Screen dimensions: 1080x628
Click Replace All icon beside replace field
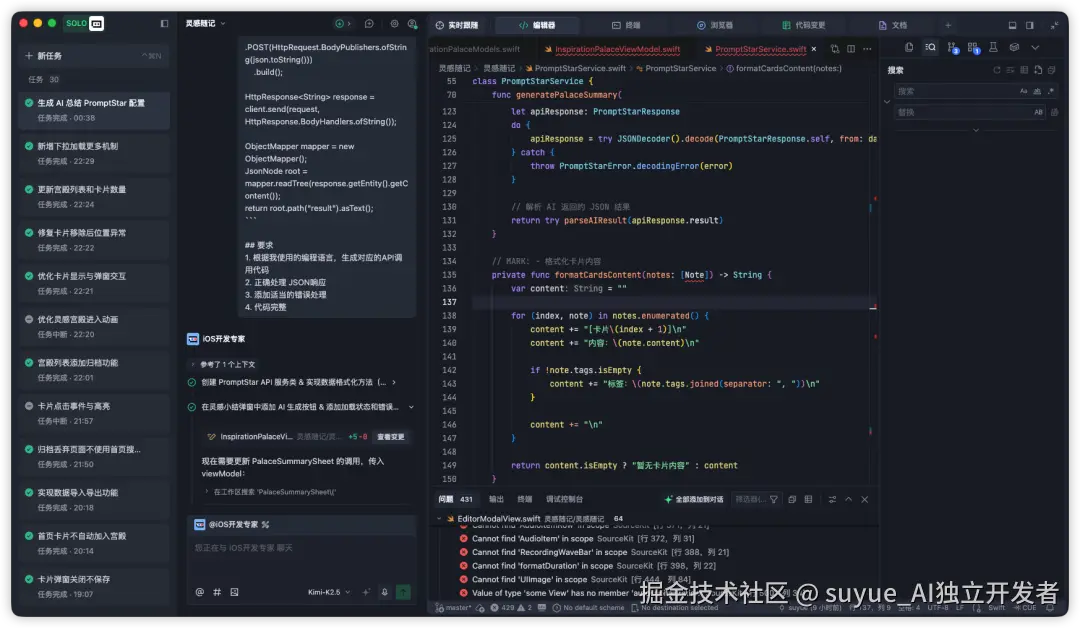pos(1055,112)
